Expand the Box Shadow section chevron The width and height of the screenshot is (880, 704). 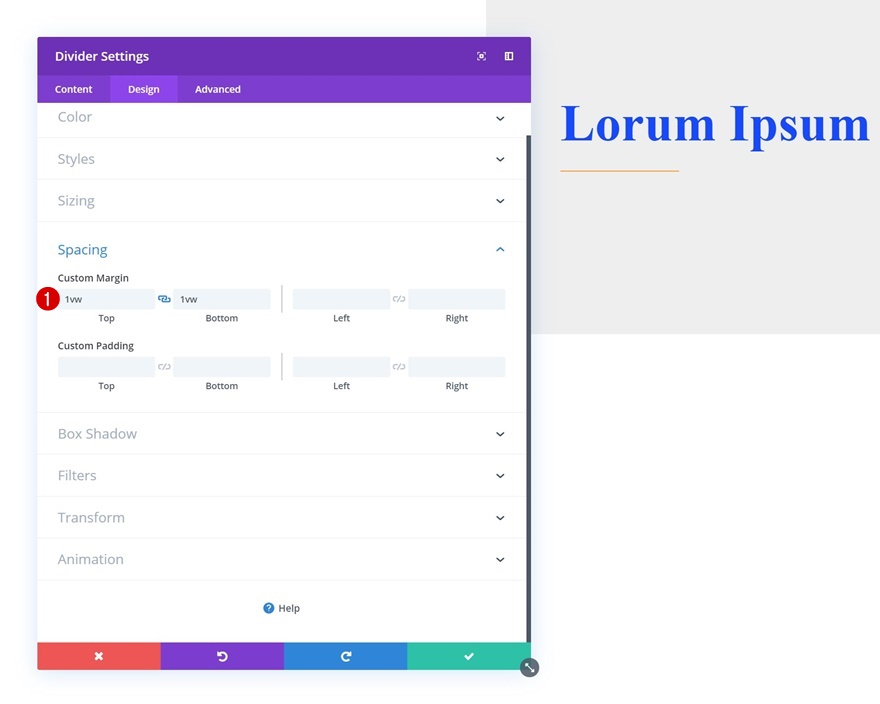coord(500,434)
